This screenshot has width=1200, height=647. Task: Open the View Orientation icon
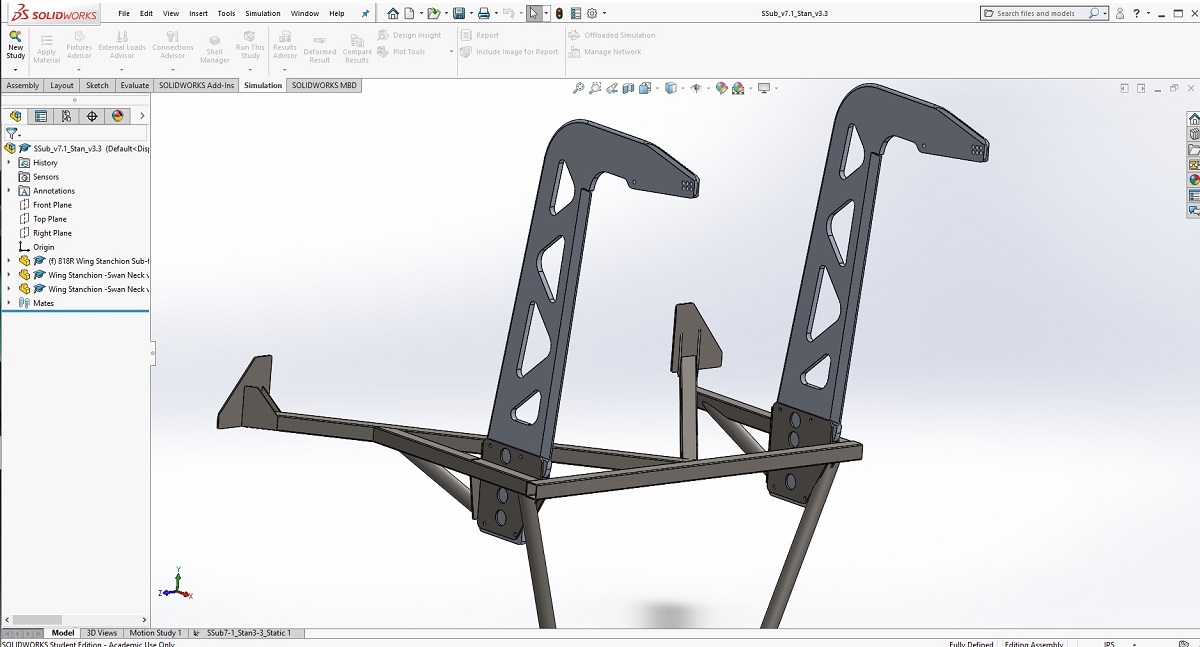(x=646, y=88)
